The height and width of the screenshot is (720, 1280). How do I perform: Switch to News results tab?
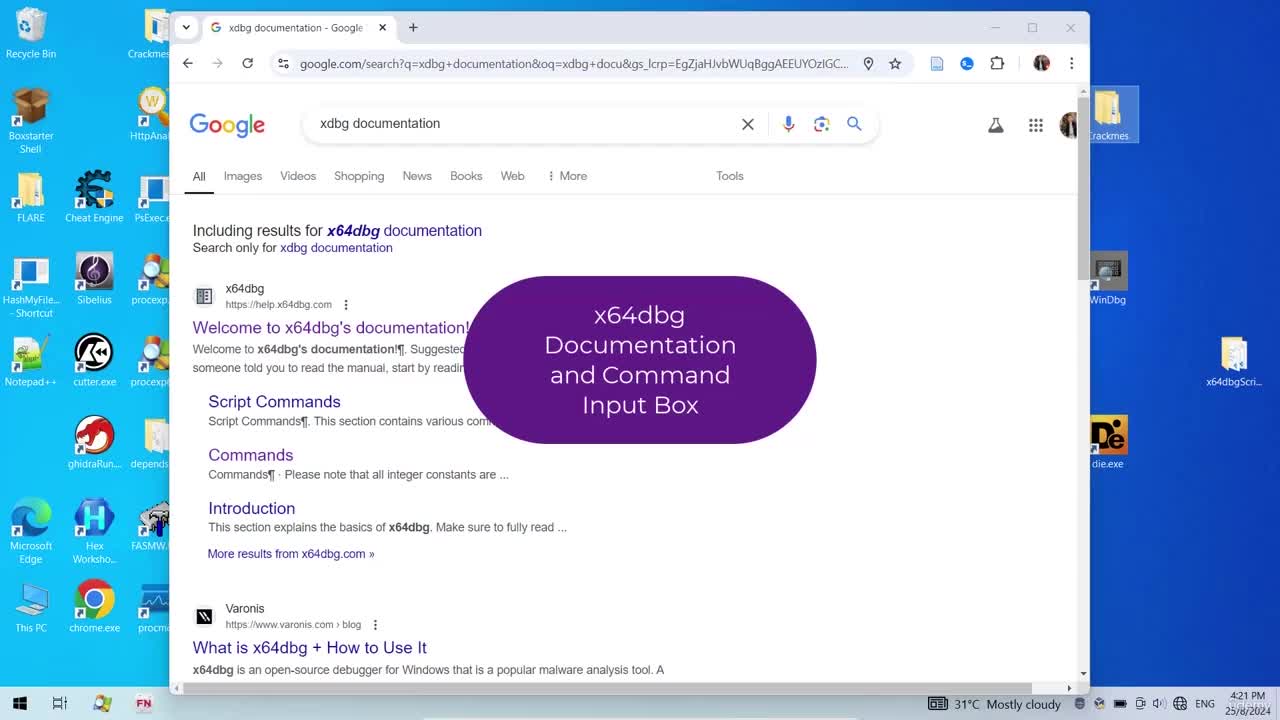pyautogui.click(x=417, y=176)
